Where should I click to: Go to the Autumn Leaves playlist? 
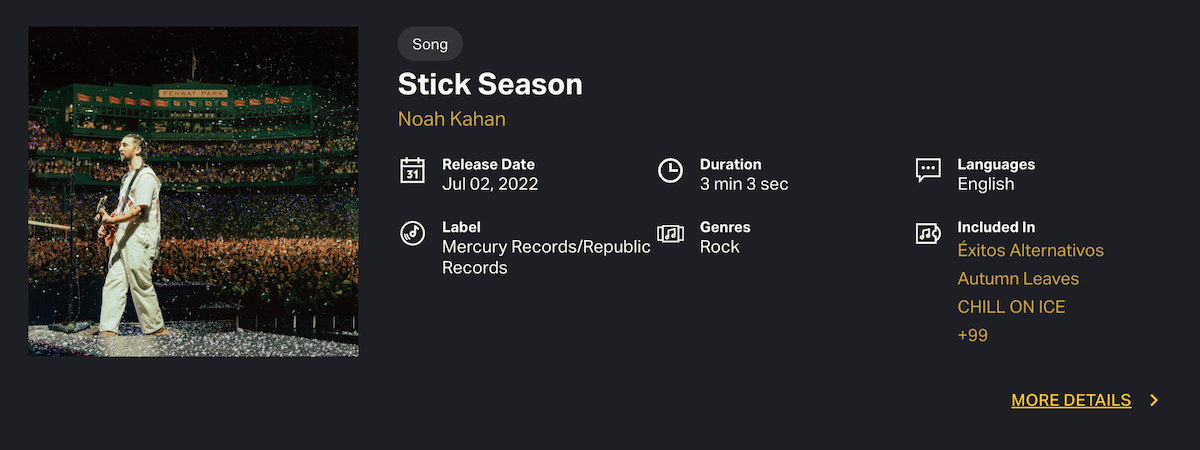[1018, 279]
